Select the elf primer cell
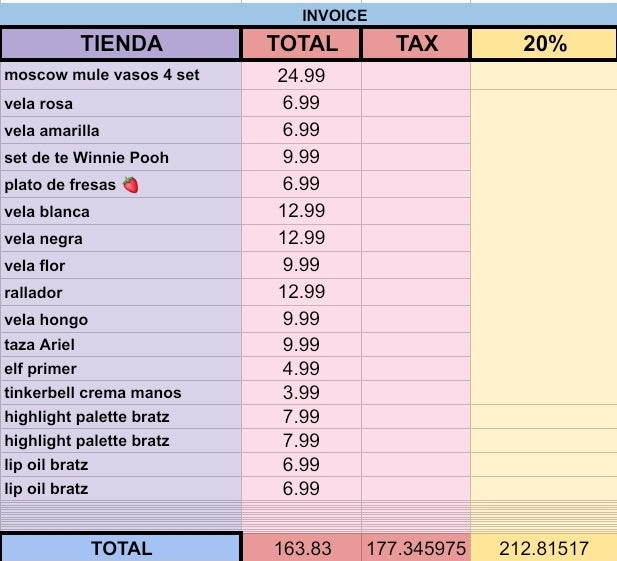617x561 pixels. (121, 369)
